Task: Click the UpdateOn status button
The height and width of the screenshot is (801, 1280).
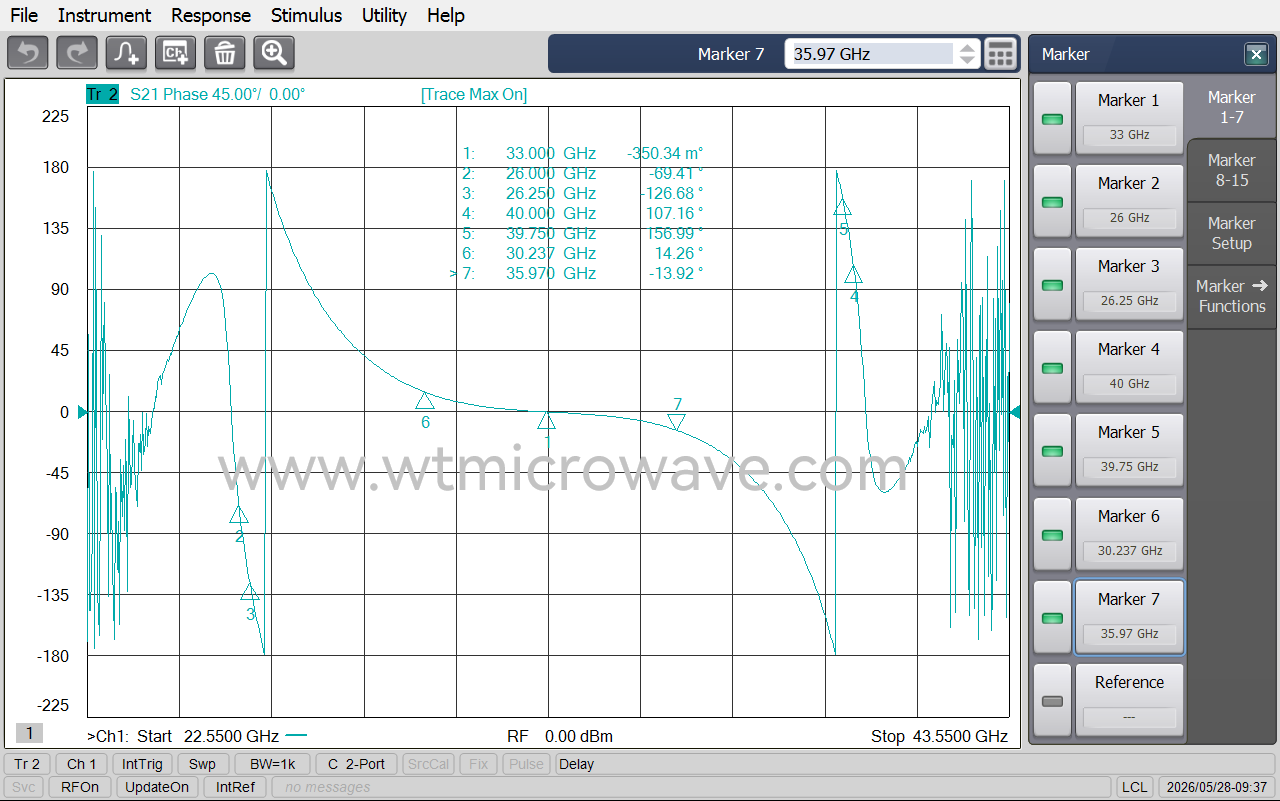Action: tap(157, 787)
